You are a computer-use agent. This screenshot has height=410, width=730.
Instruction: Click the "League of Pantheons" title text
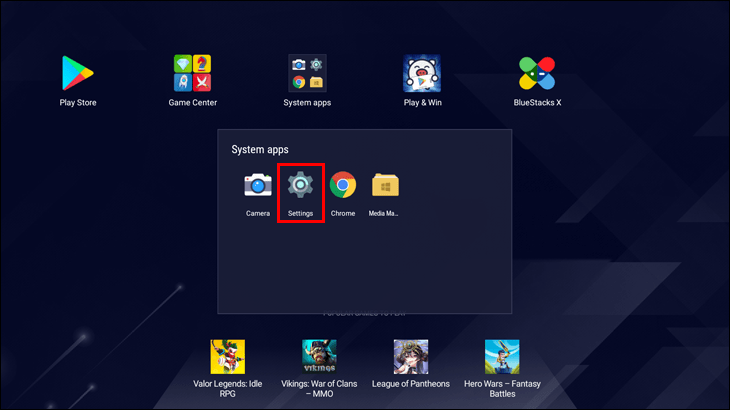411,384
